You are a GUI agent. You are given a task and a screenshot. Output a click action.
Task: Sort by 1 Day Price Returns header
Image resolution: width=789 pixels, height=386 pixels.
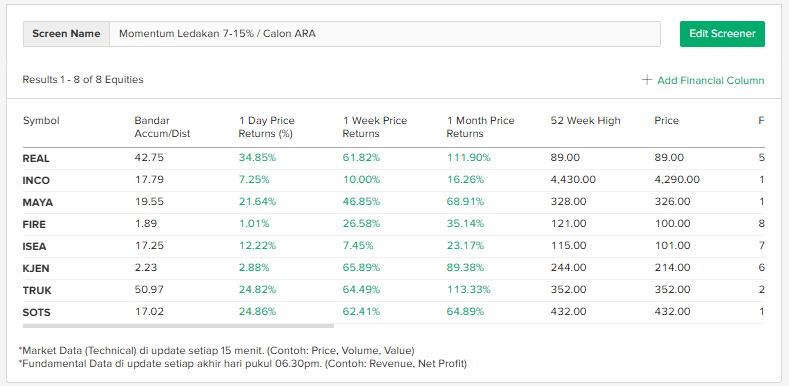pos(266,127)
